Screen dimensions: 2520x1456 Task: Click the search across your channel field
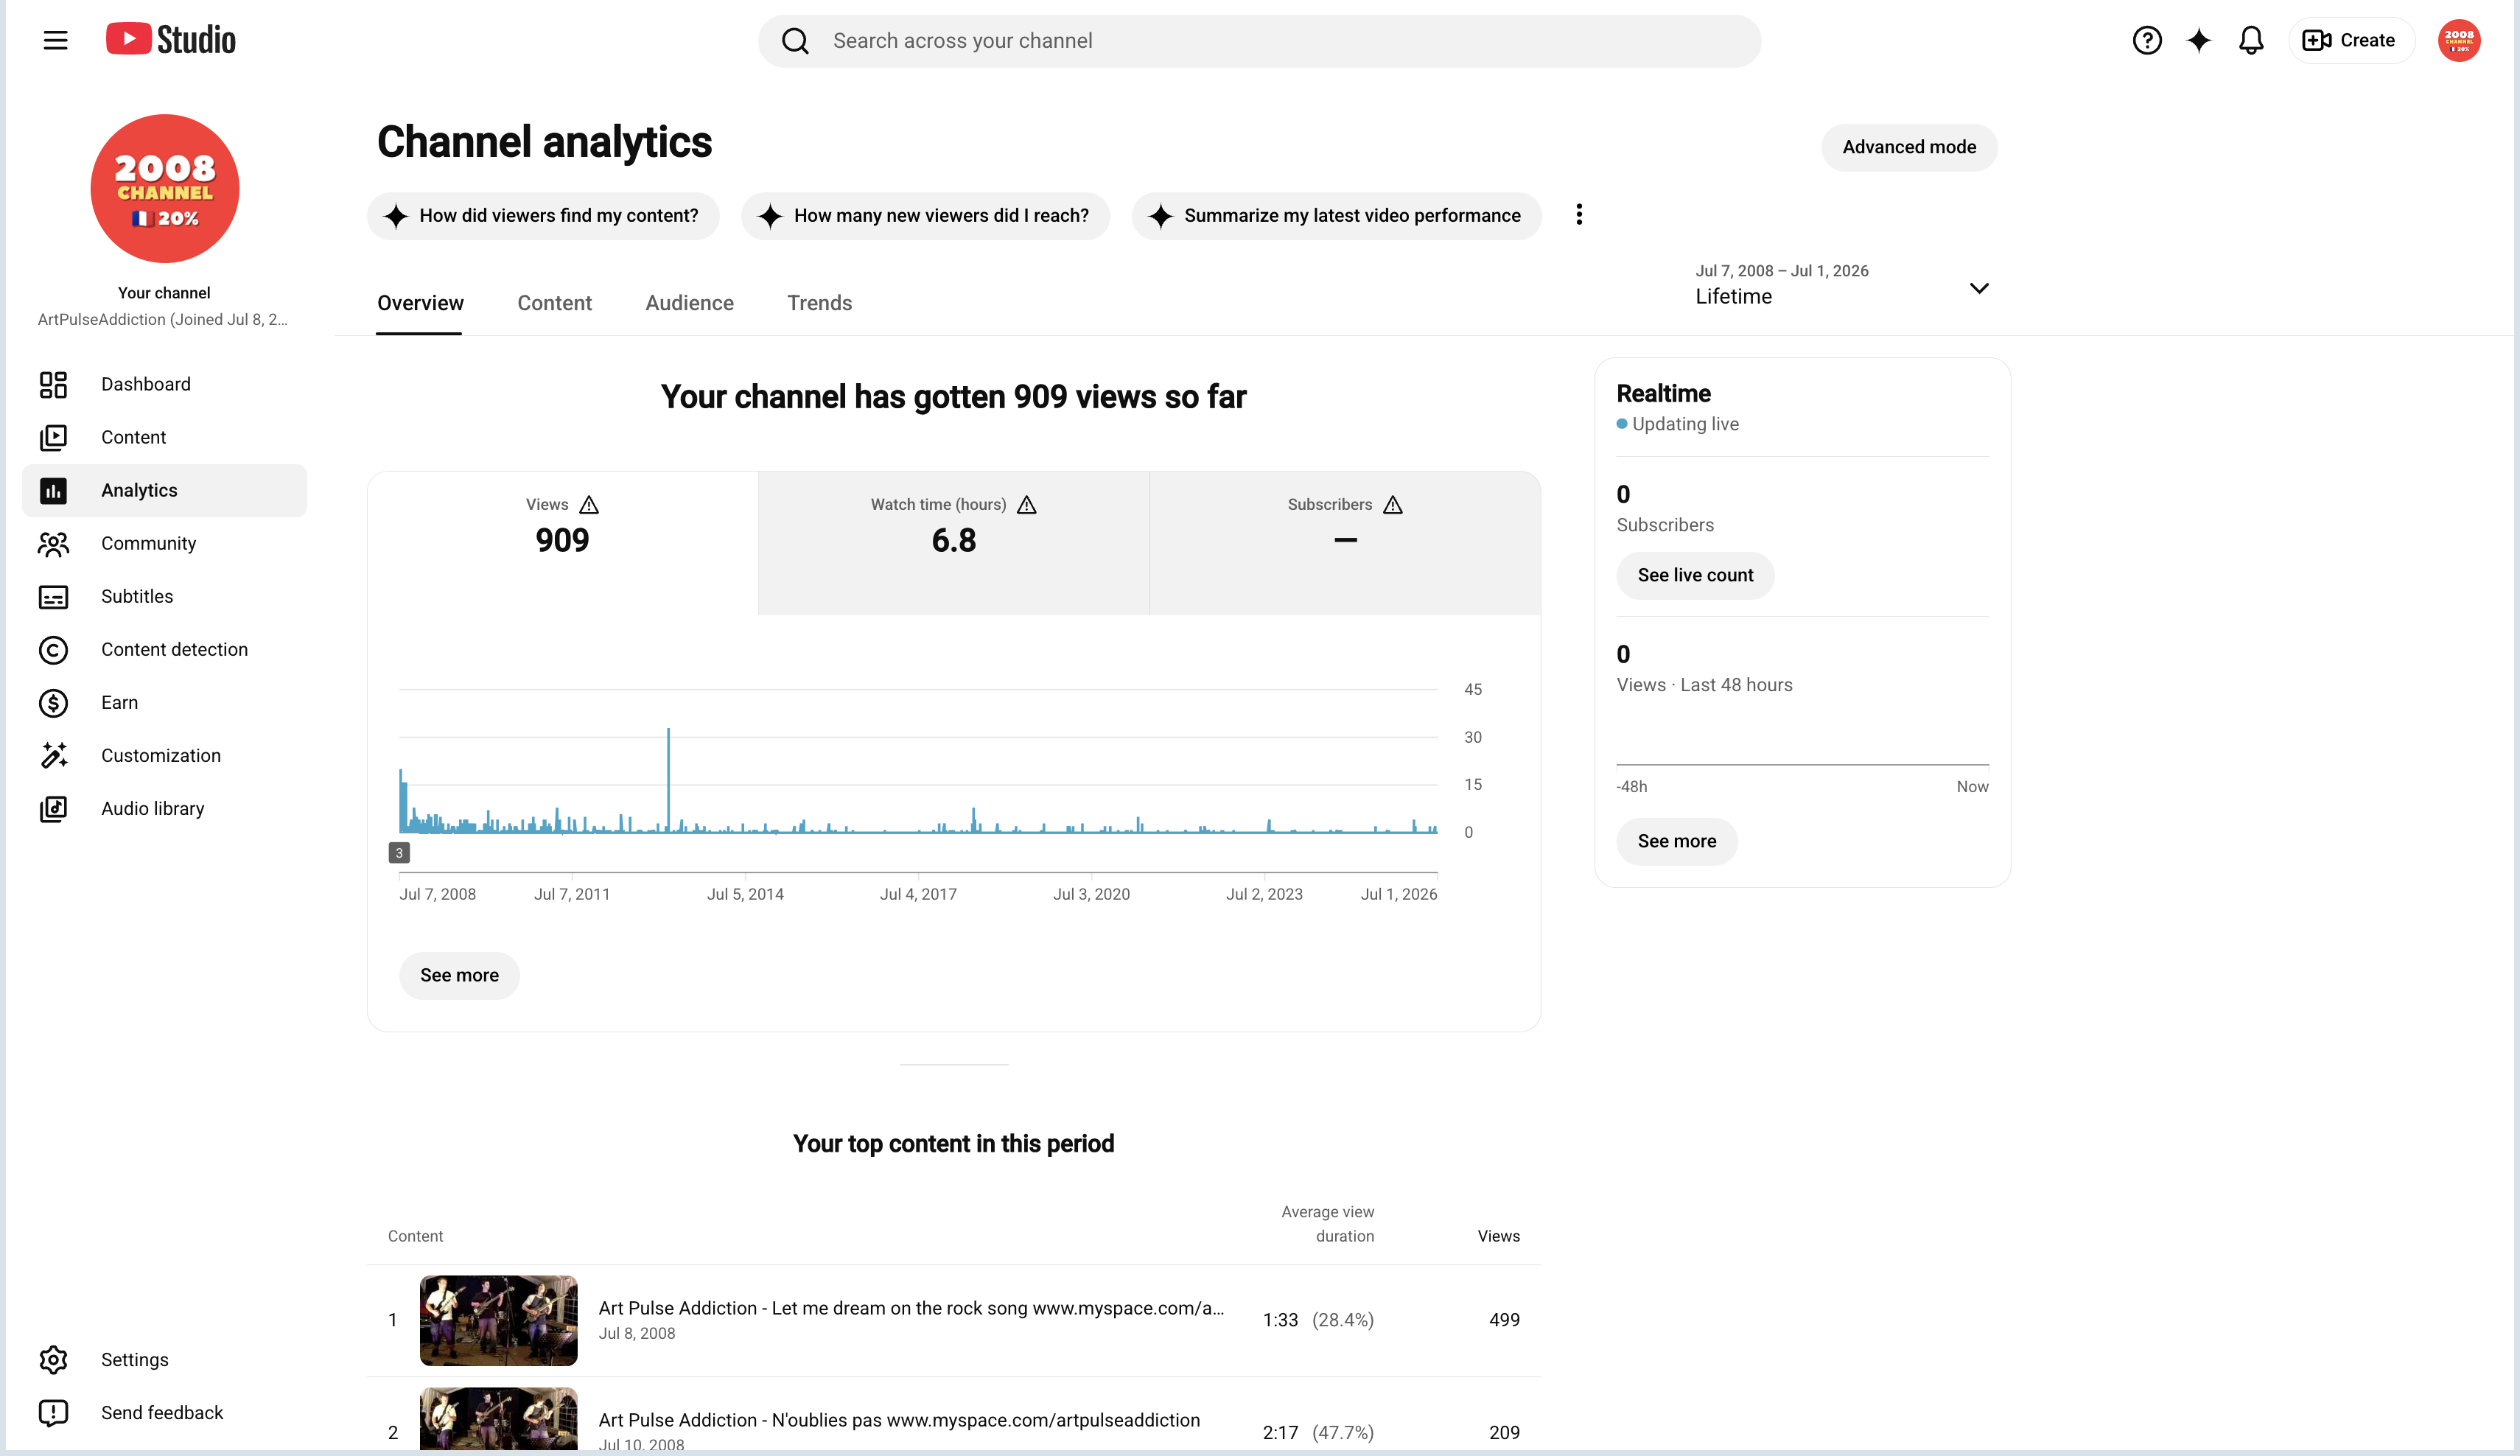(x=1259, y=41)
